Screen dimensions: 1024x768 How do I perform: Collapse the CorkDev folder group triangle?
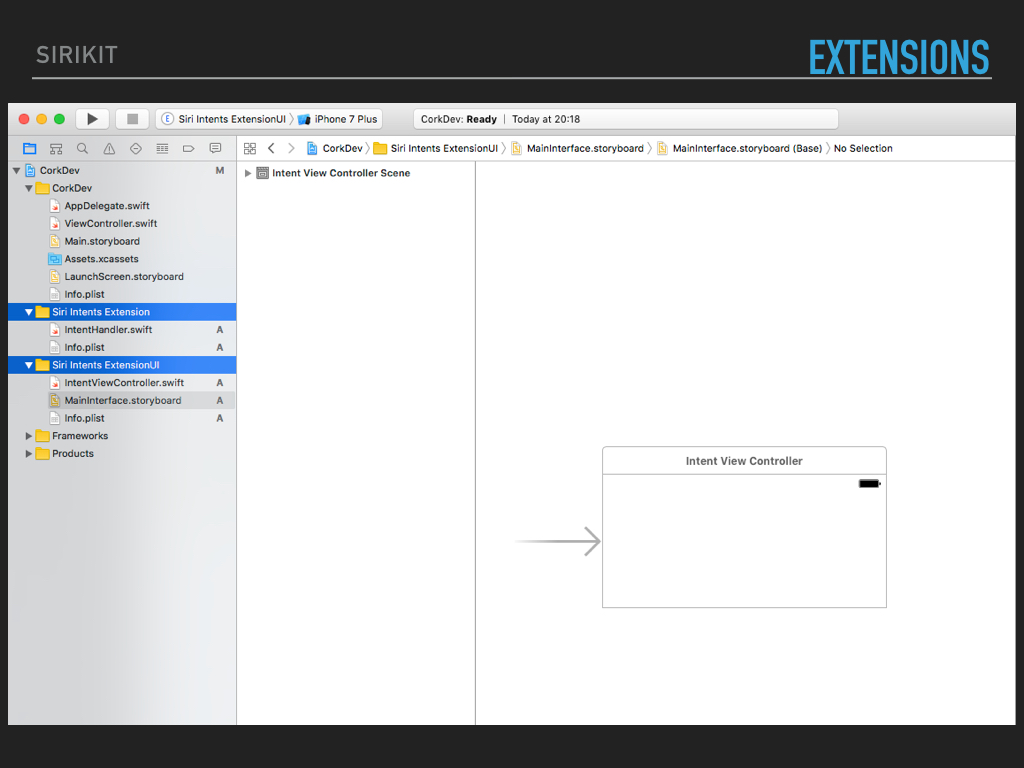[29, 188]
